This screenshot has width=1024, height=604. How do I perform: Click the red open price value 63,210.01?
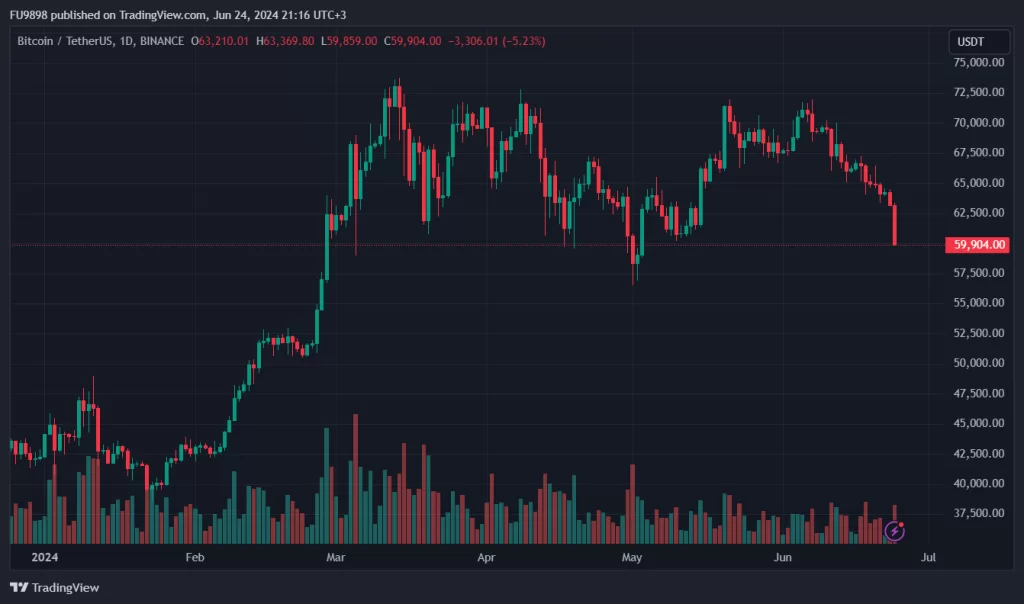[223, 41]
